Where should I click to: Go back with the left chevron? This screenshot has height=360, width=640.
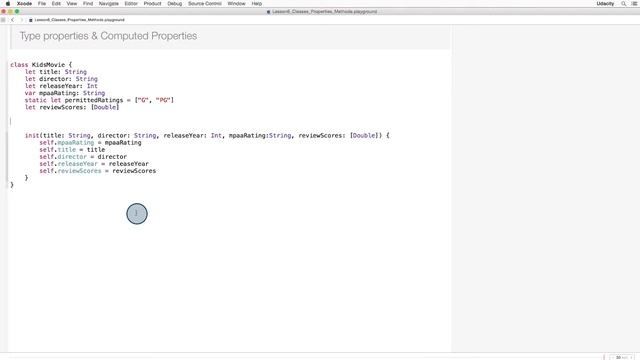coord(12,20)
